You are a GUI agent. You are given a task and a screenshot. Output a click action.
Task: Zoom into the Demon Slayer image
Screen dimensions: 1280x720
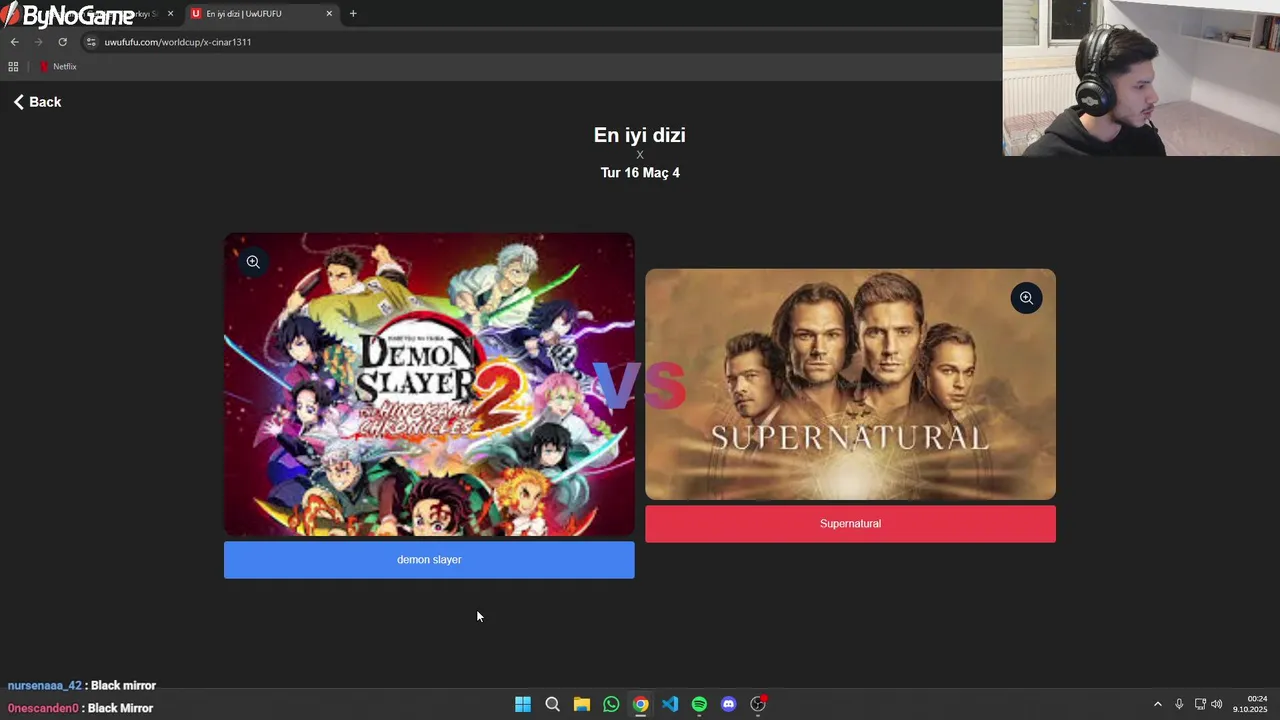tap(253, 262)
